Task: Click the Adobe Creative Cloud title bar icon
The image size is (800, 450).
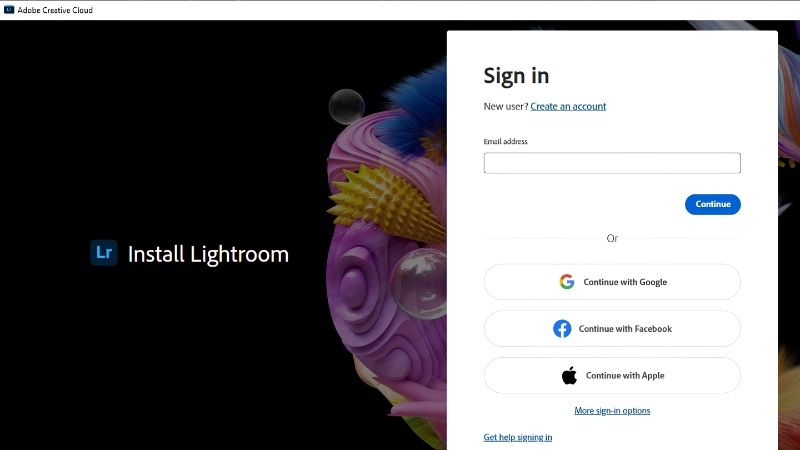Action: (9, 10)
